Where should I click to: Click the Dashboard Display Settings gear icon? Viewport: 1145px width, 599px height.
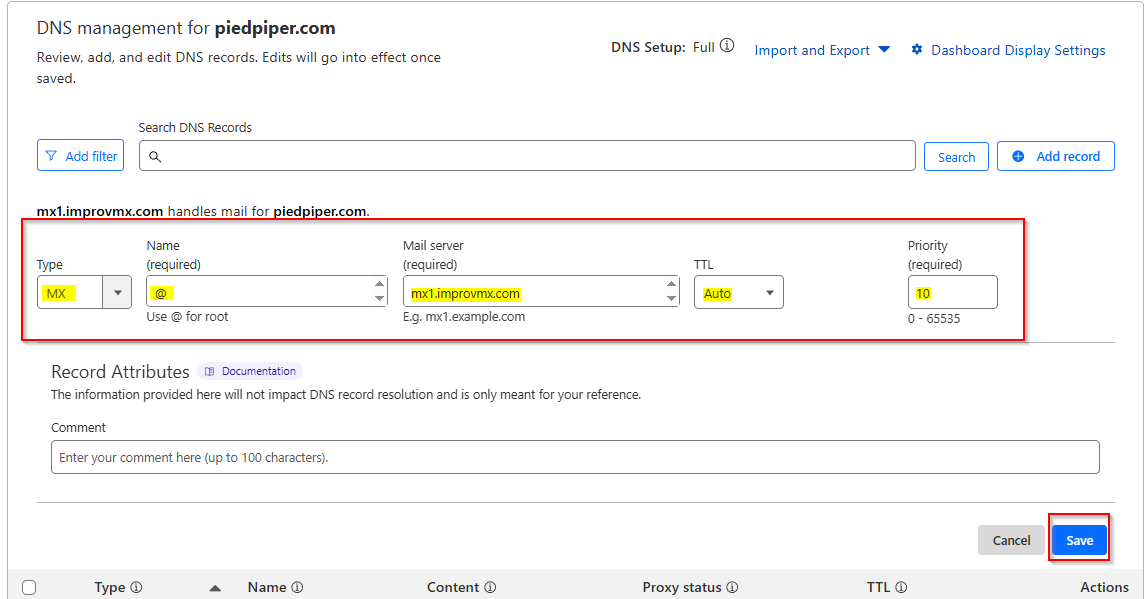pos(916,50)
